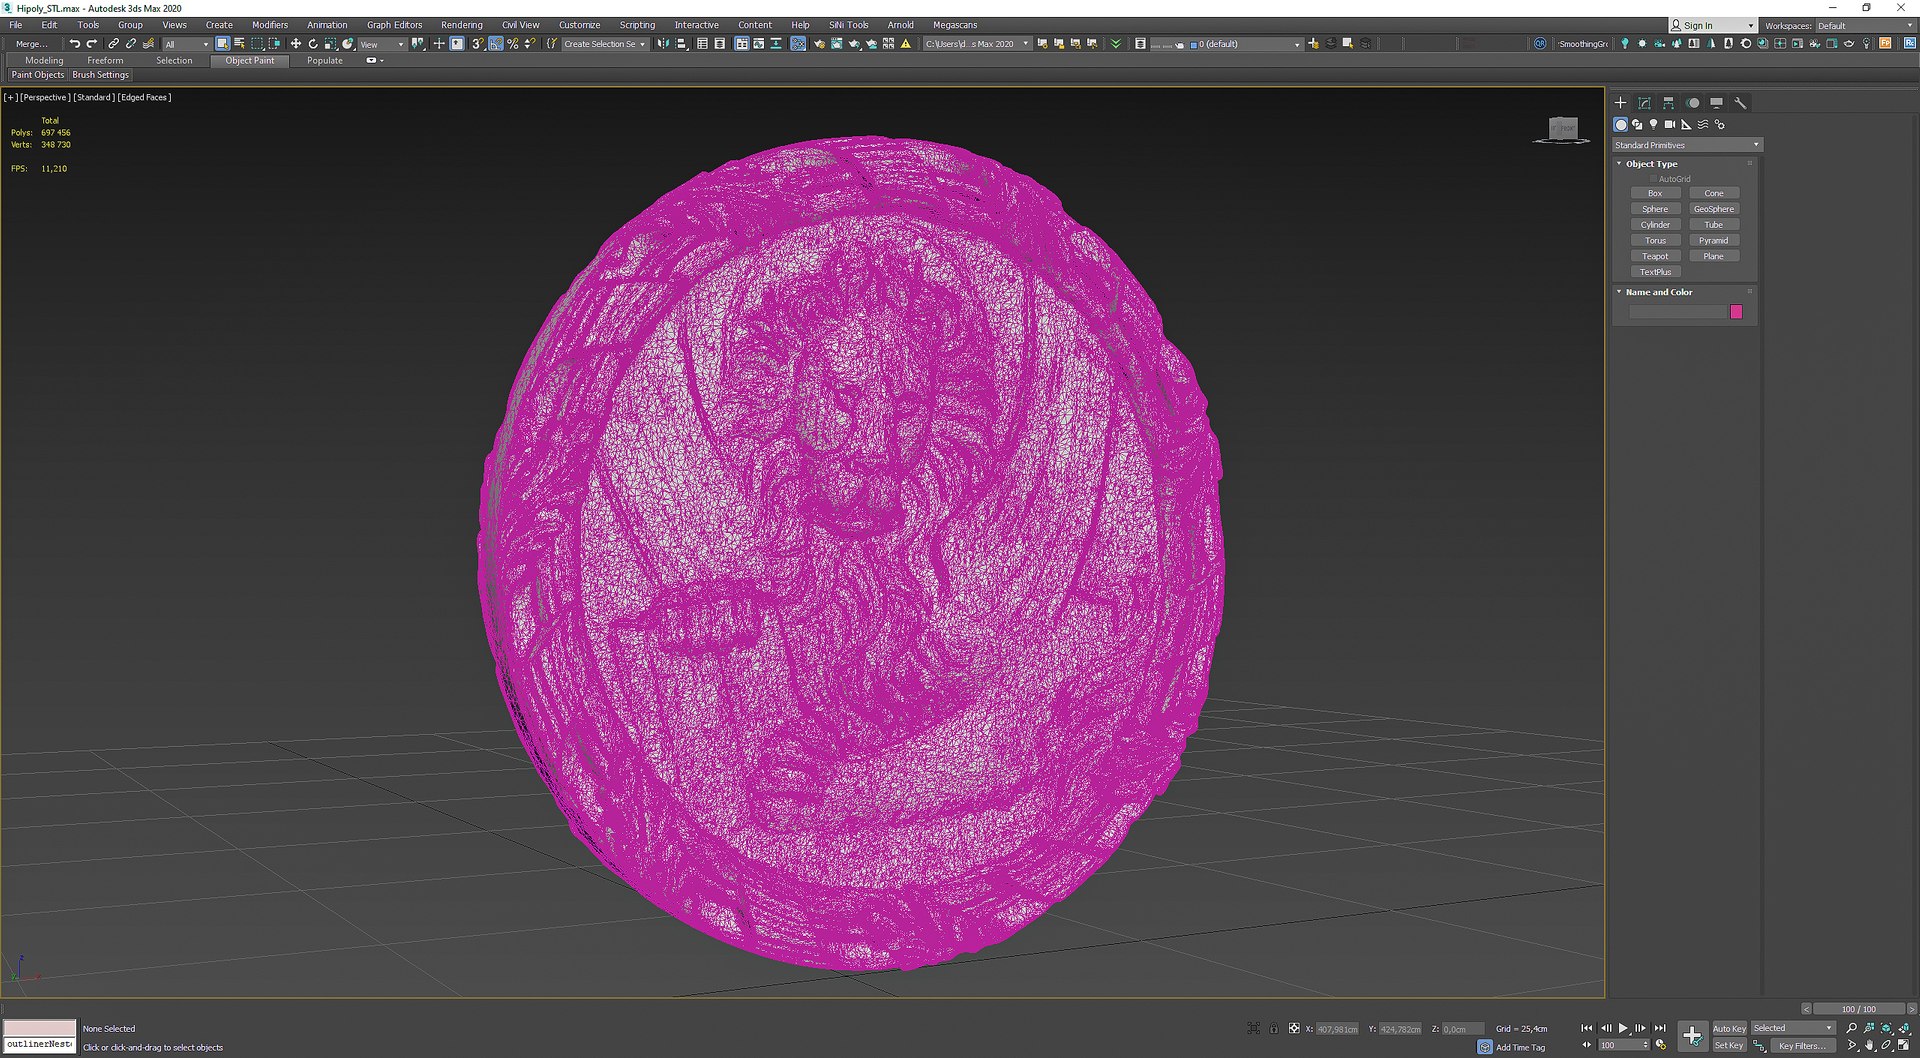Screen dimensions: 1920x1058
Task: Open the pink object color swatch
Action: [x=1736, y=312]
